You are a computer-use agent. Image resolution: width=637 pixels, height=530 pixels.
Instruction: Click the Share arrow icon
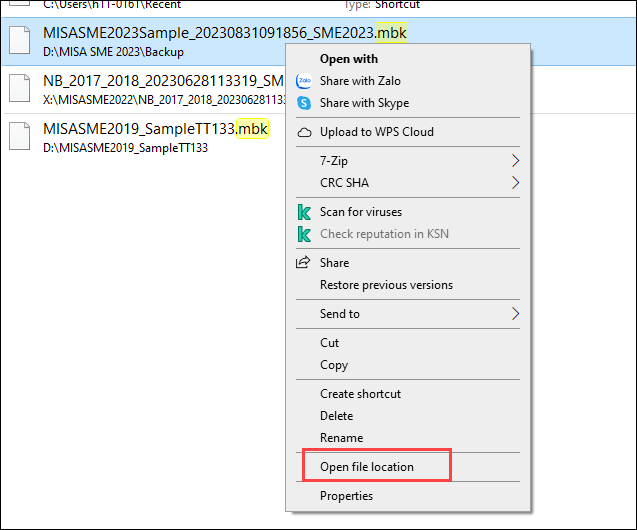tap(304, 263)
